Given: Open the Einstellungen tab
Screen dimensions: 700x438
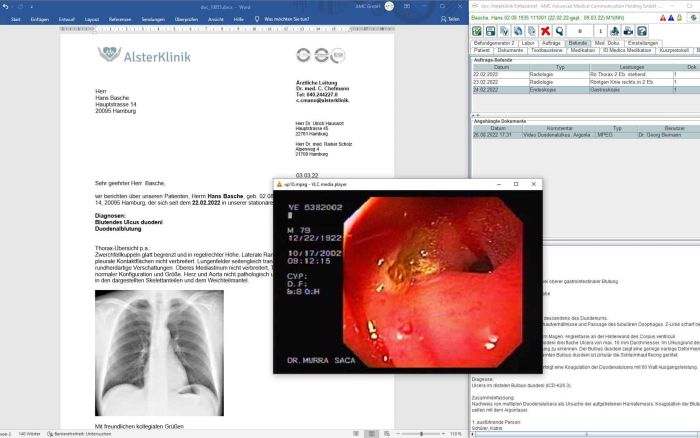Looking at the screenshot, I should coord(643,43).
